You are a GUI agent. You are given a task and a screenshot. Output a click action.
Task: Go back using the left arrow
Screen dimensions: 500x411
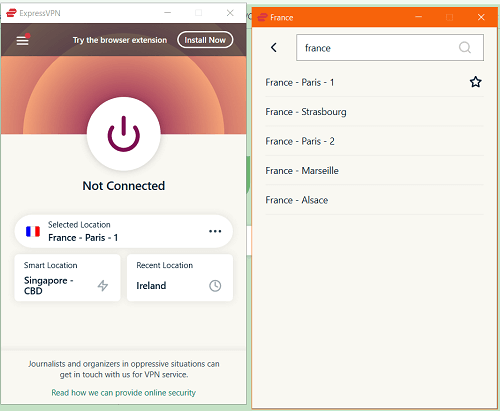tap(274, 47)
